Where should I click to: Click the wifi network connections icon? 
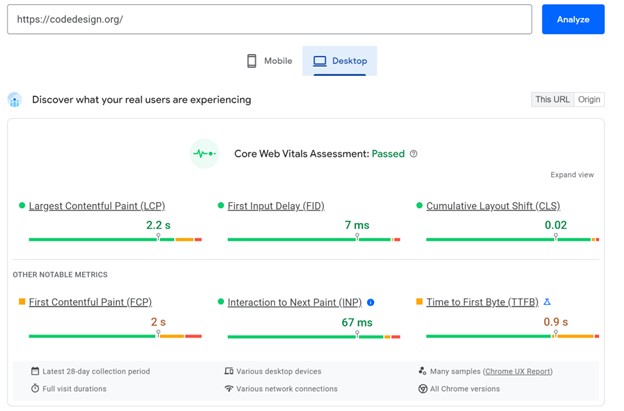click(x=229, y=389)
